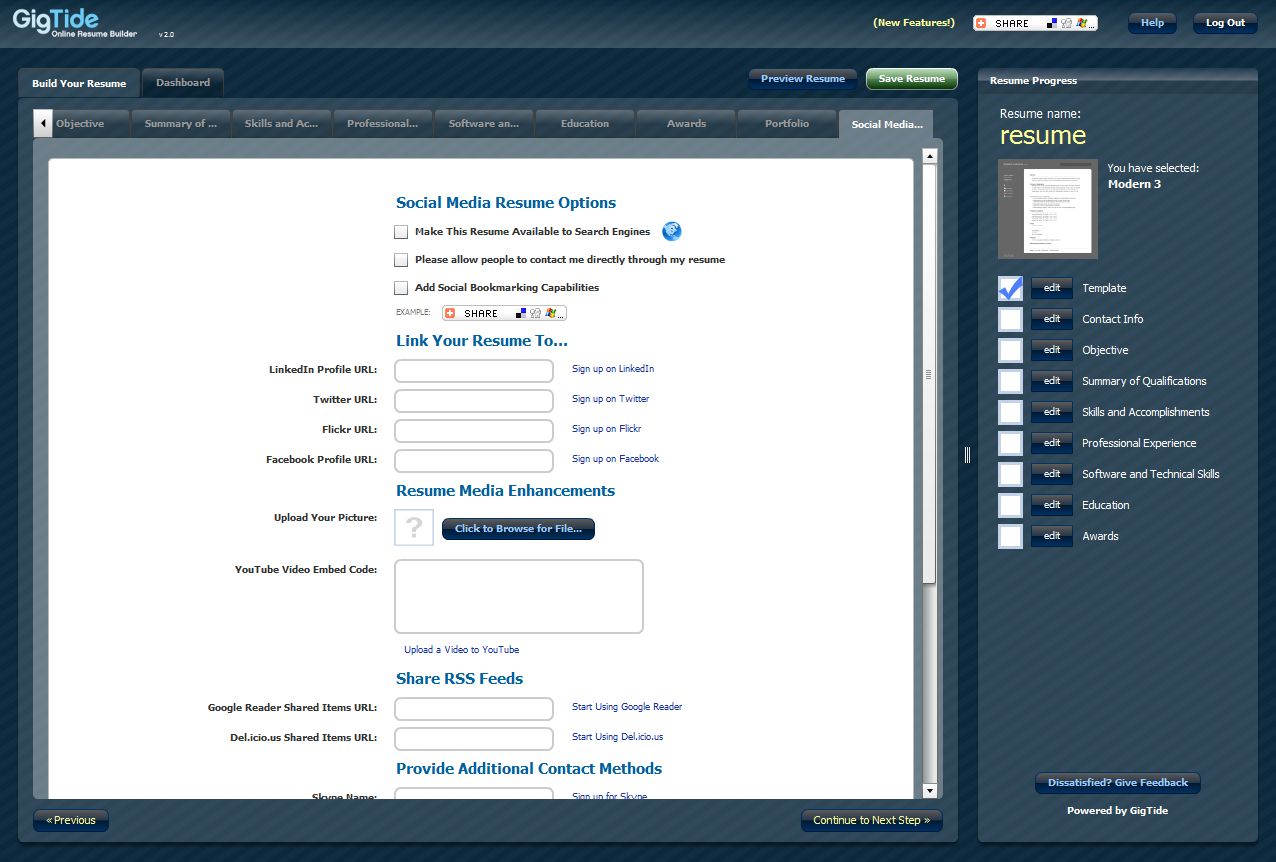
Task: Switch to the Dashboard tab
Action: 183,82
